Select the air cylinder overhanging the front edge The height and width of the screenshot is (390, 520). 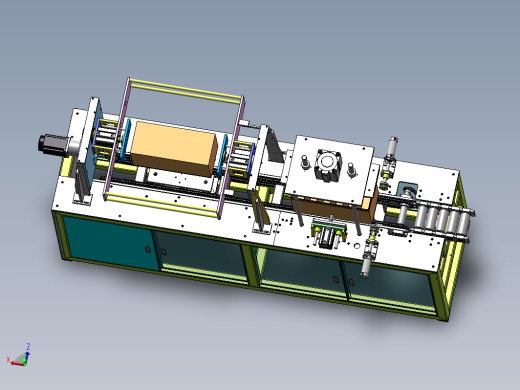pyautogui.click(x=370, y=252)
